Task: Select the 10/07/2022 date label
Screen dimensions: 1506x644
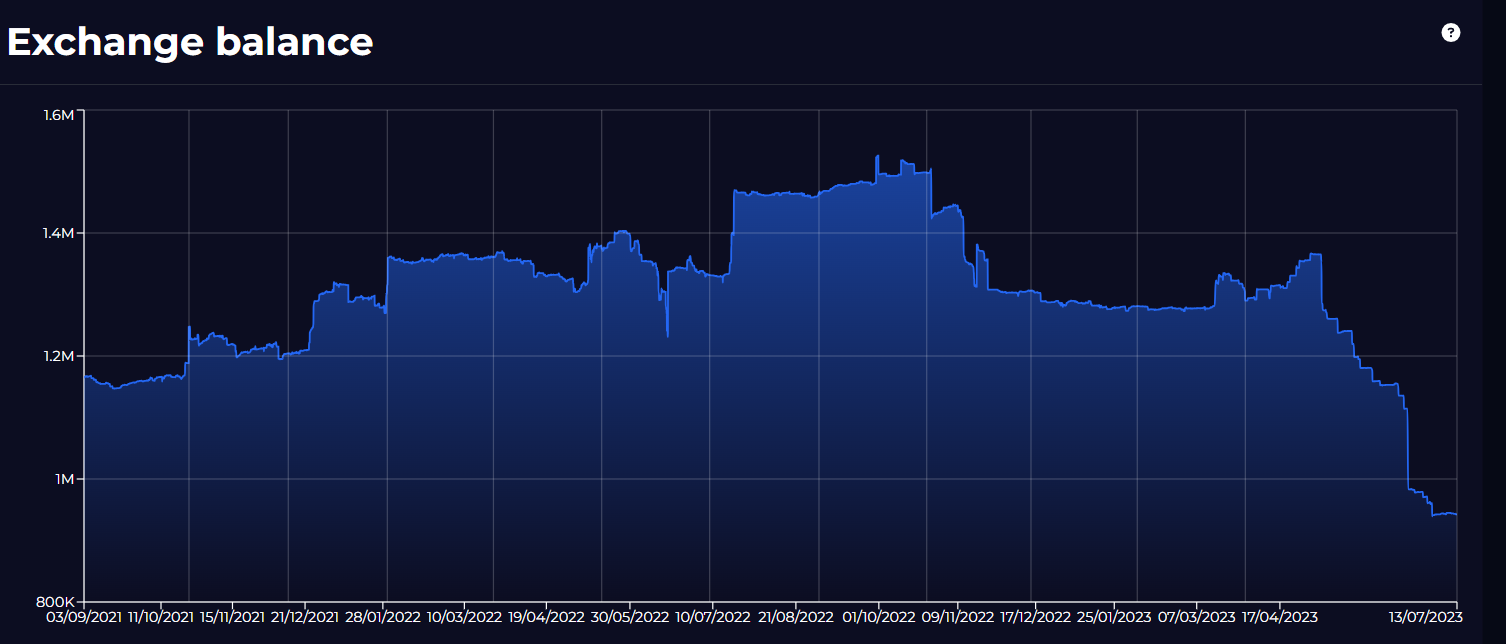Action: pos(713,617)
